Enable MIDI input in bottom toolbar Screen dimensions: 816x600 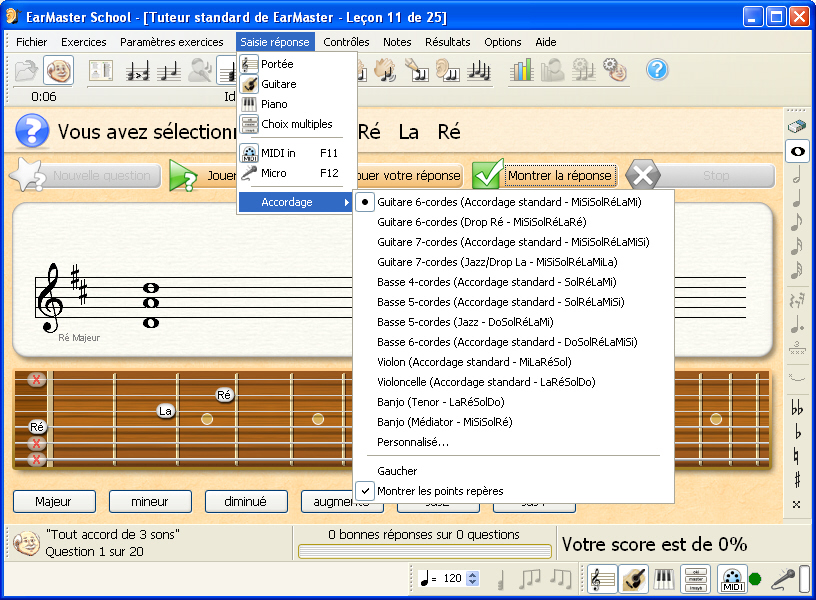pos(732,579)
